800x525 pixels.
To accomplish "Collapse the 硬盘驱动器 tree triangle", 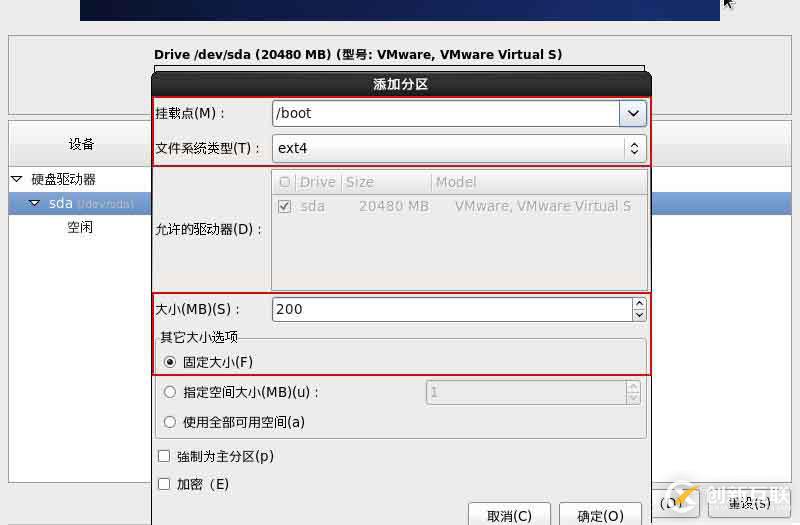I will (x=17, y=179).
